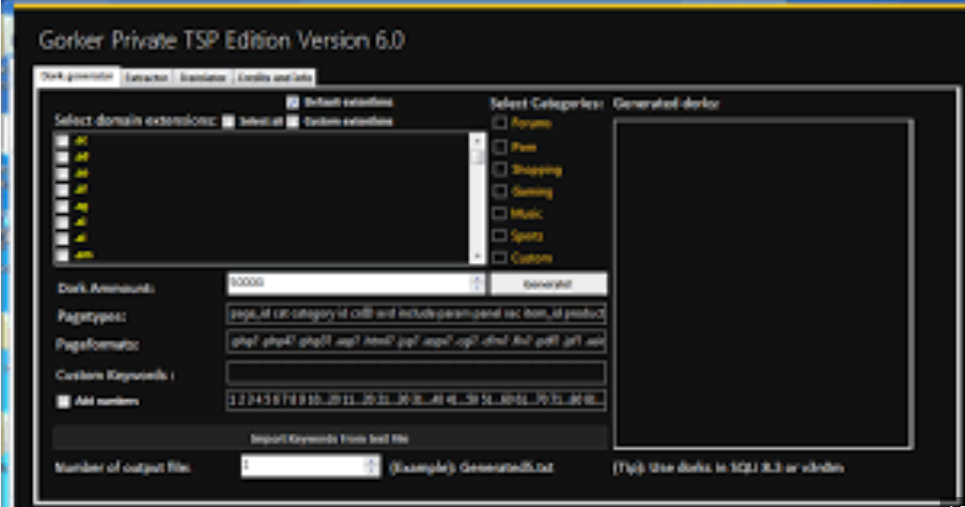965x507 pixels.
Task: Click inside the Generated dorks output box
Action: (763, 284)
